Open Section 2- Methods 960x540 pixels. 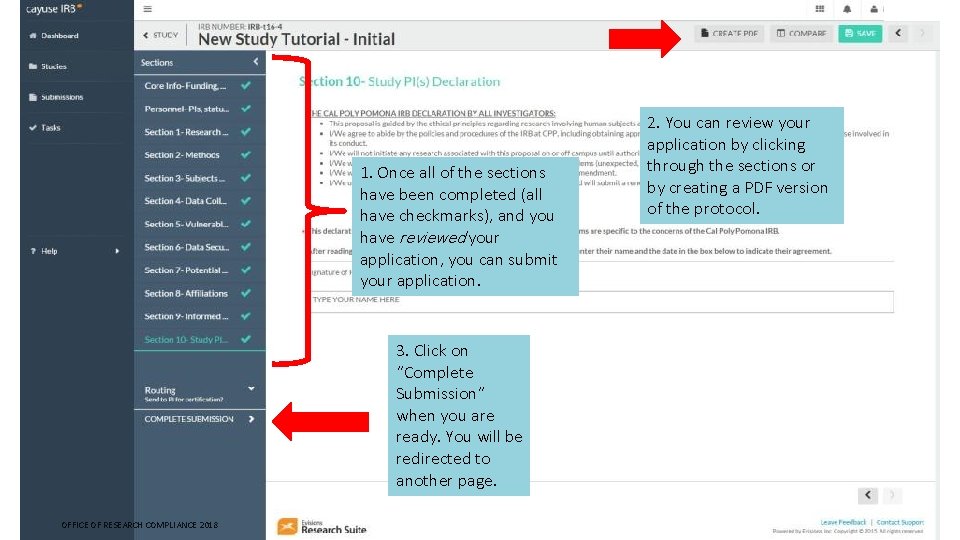coord(200,155)
